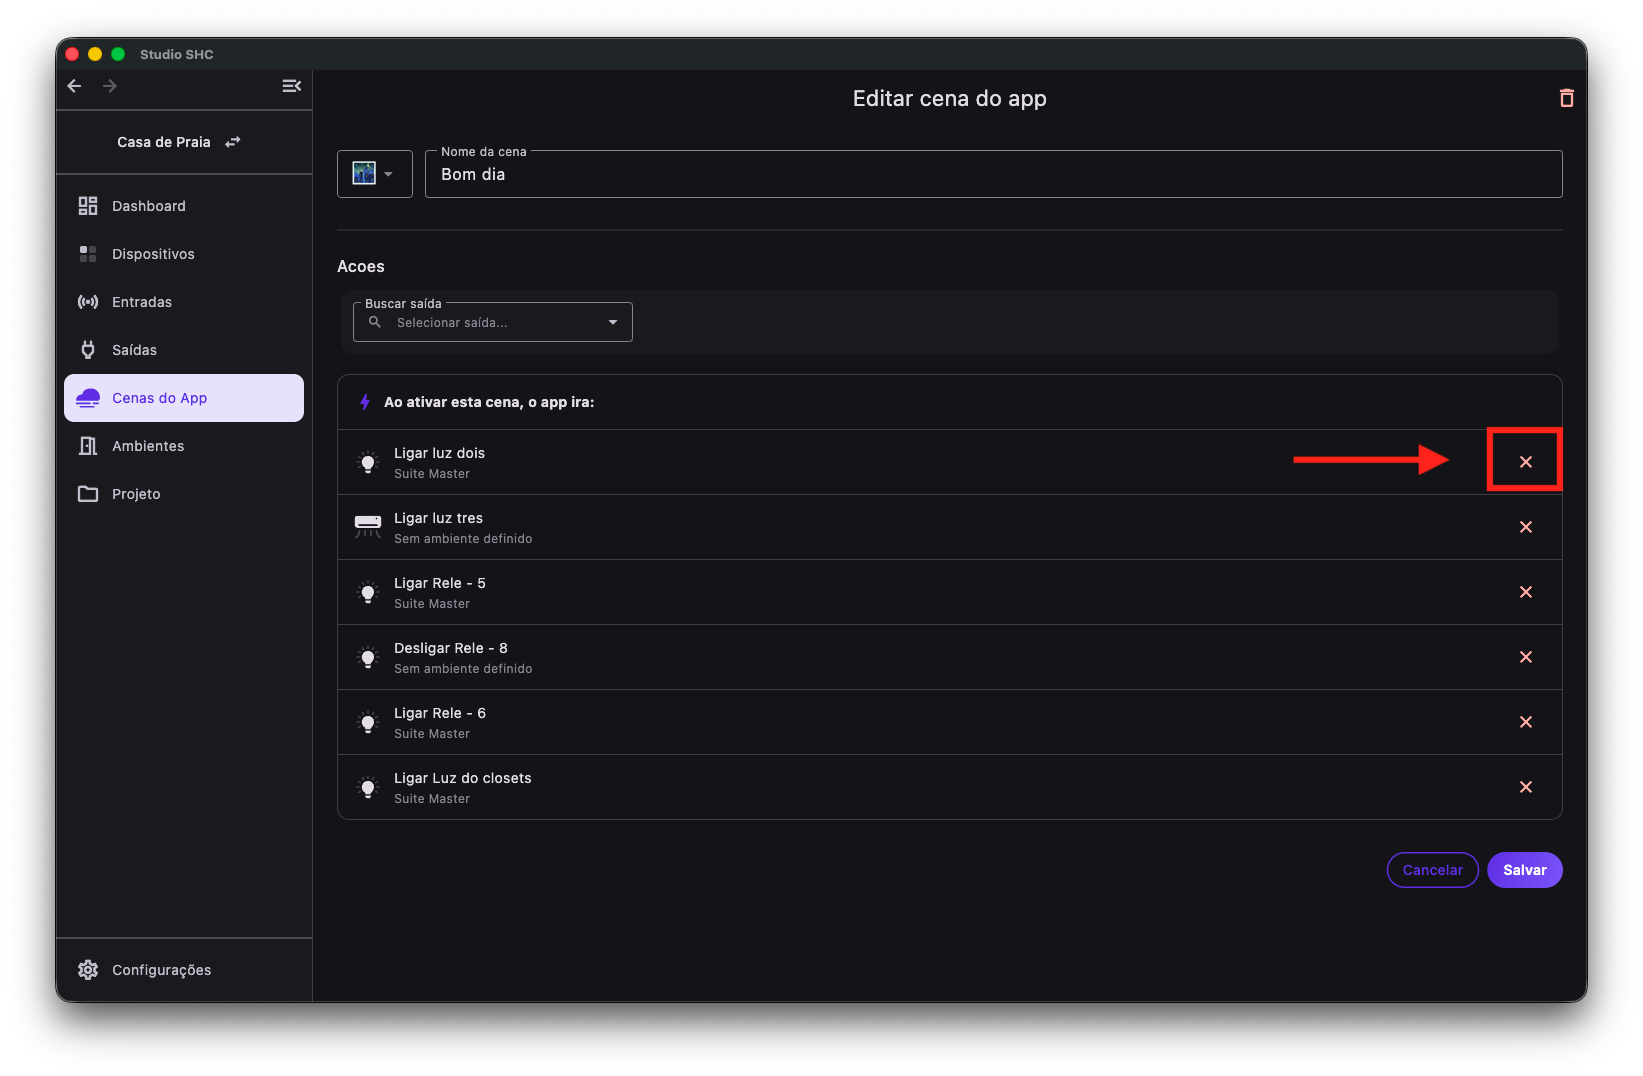This screenshot has width=1643, height=1076.
Task: Delete scene with the trash icon
Action: (1567, 98)
